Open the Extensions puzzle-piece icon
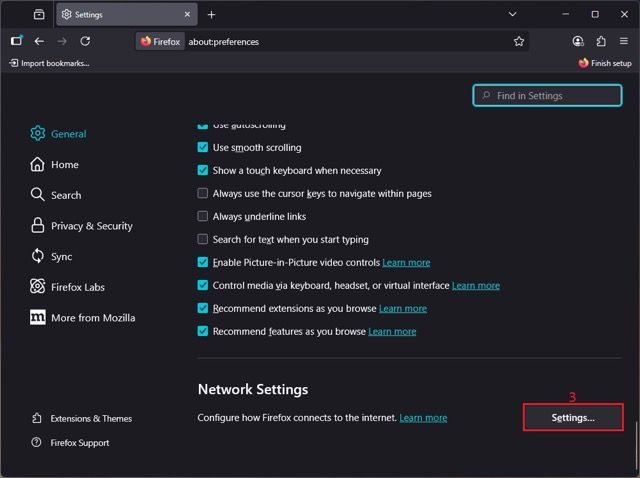The height and width of the screenshot is (478, 640). click(x=601, y=41)
